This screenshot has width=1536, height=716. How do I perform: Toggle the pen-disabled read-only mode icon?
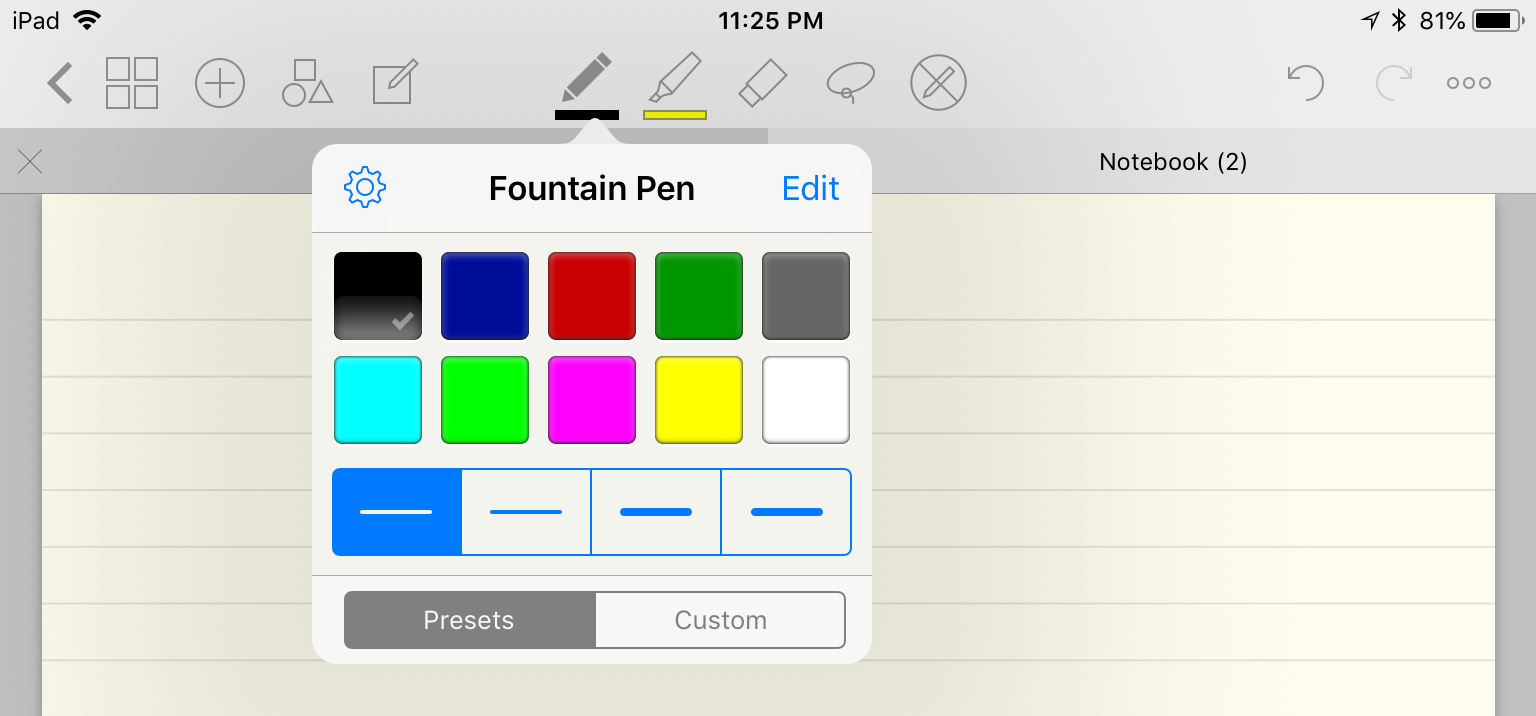pos(938,83)
